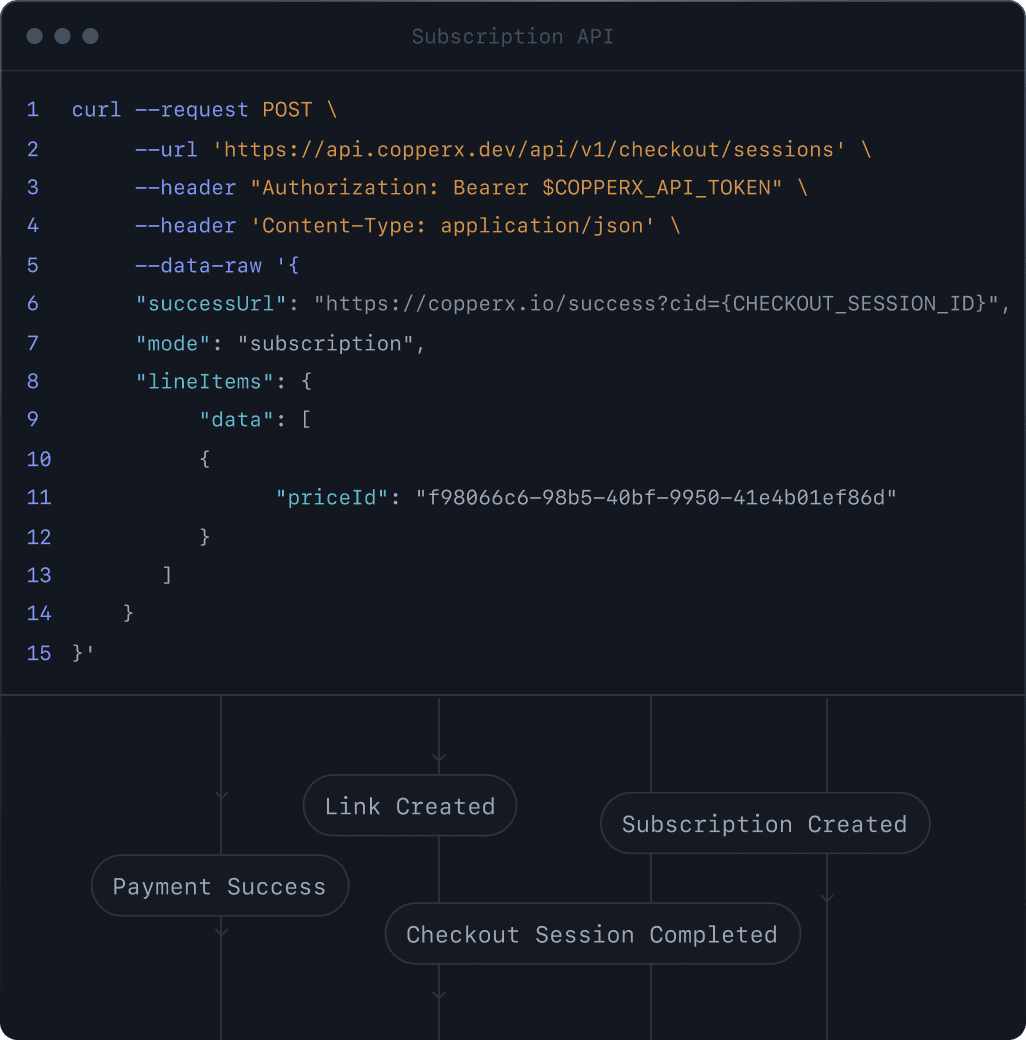1026x1040 pixels.
Task: Click the checkout sessions API URL
Action: (529, 149)
